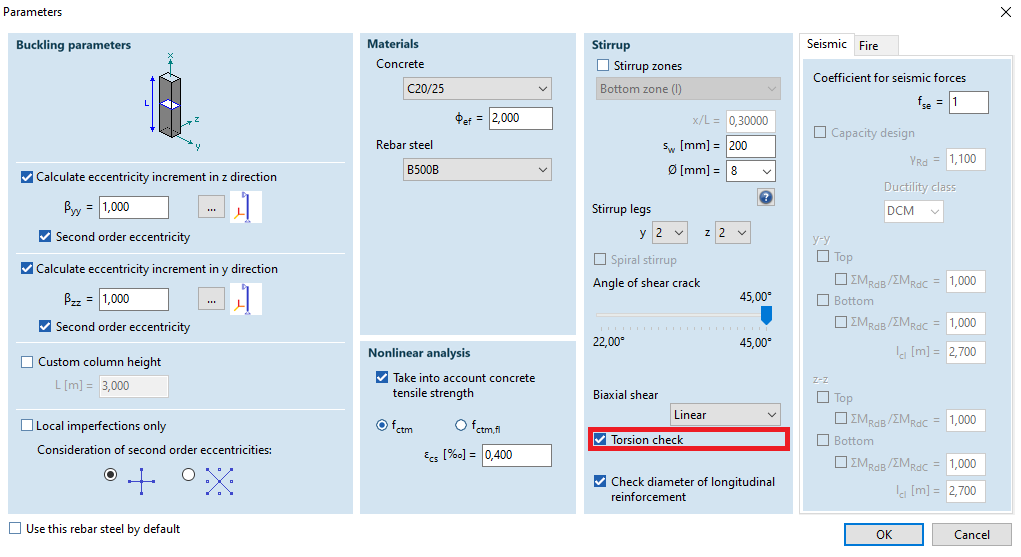Click the column buckling diagram image
This screenshot has height=557, width=1021.
[171, 104]
